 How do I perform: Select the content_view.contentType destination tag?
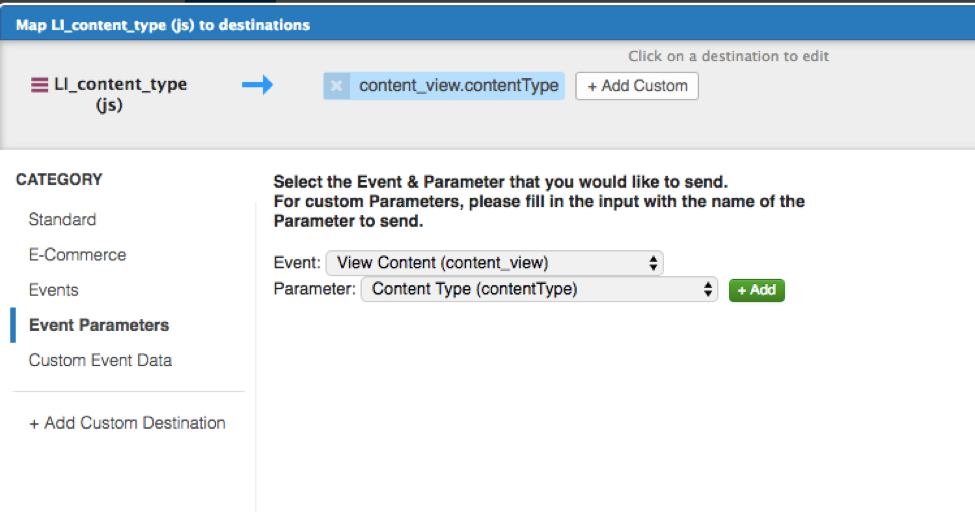[x=458, y=86]
